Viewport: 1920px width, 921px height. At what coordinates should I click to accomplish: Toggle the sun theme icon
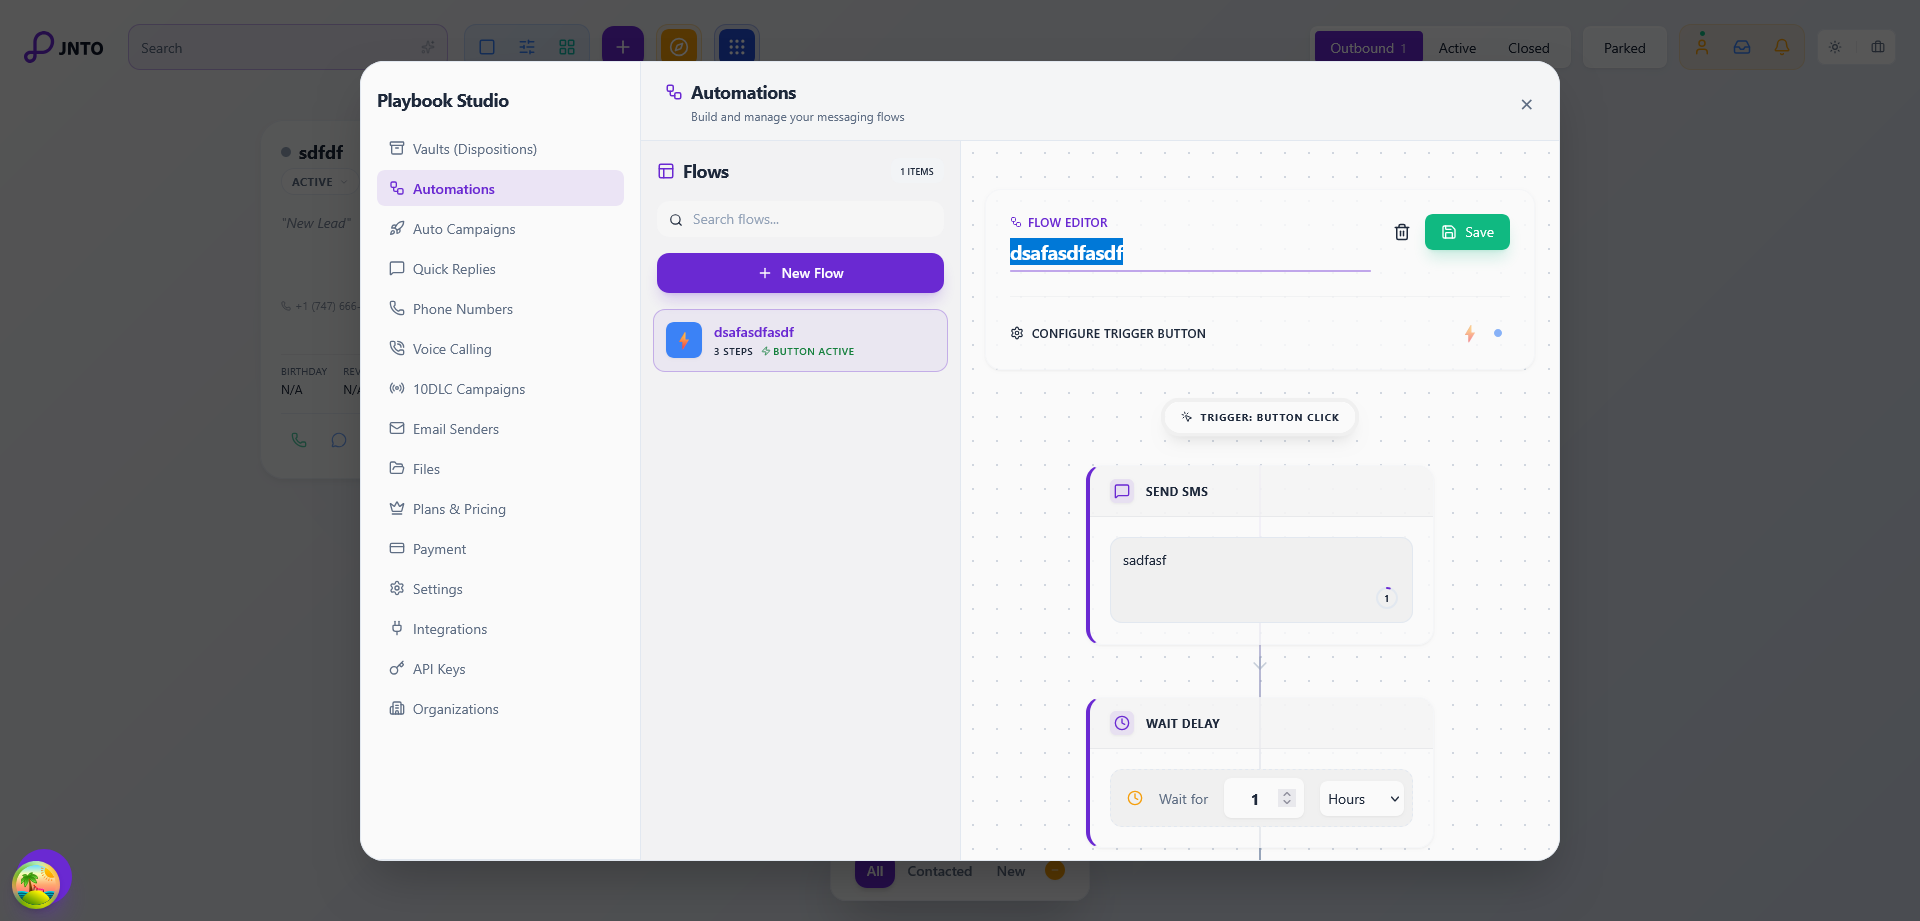tap(1835, 47)
